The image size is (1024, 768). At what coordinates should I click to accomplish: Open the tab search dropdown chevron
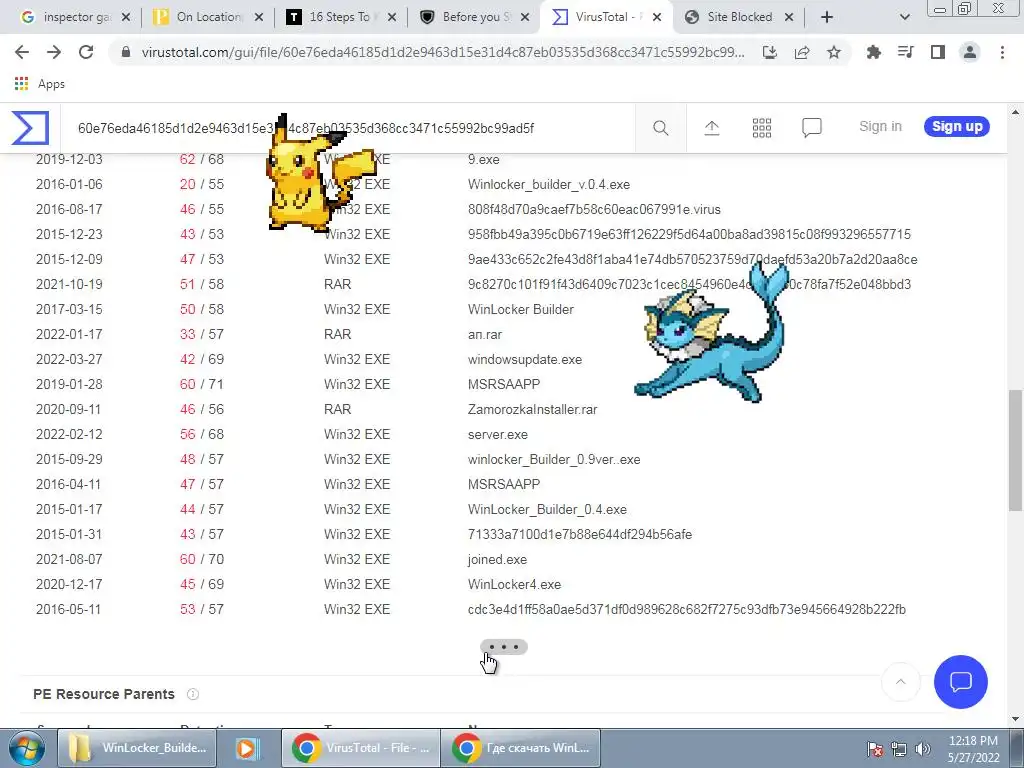coord(904,17)
